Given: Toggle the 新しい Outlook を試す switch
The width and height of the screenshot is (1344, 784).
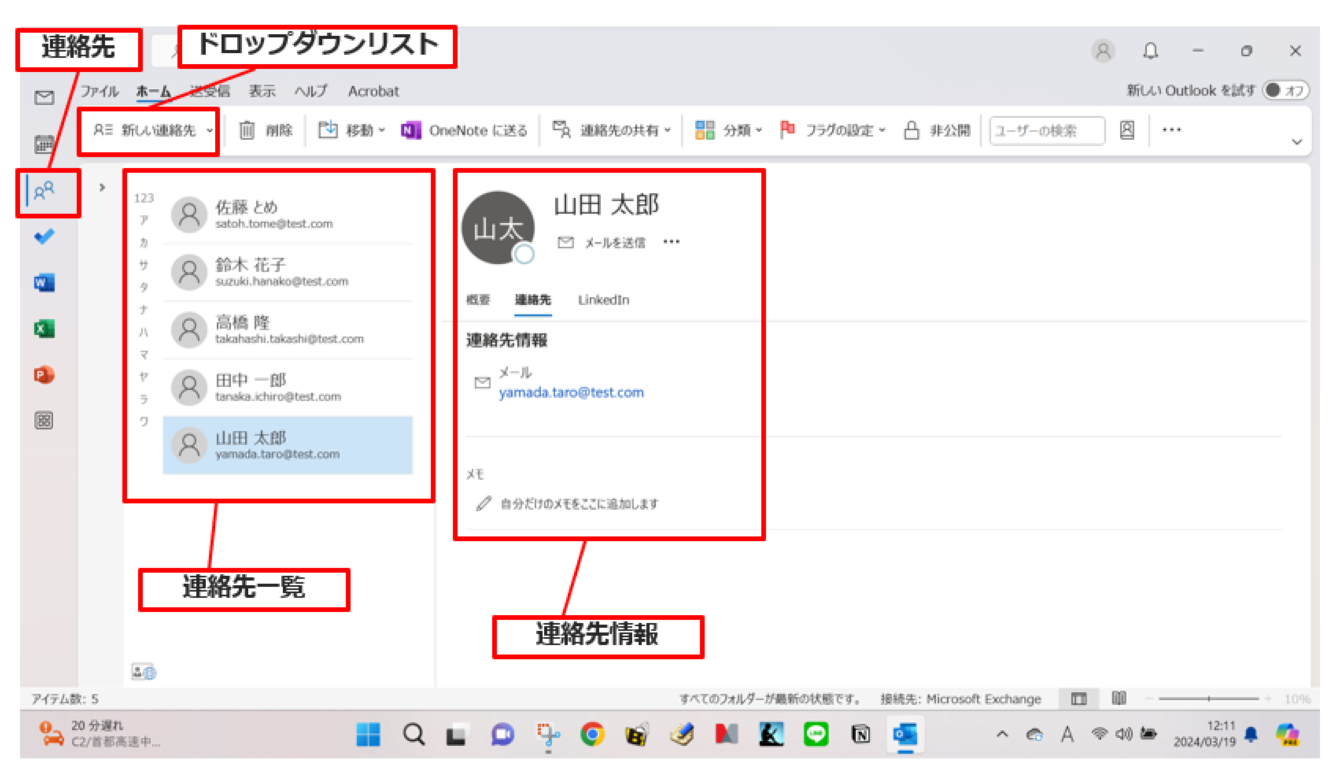Looking at the screenshot, I should click(x=1285, y=91).
